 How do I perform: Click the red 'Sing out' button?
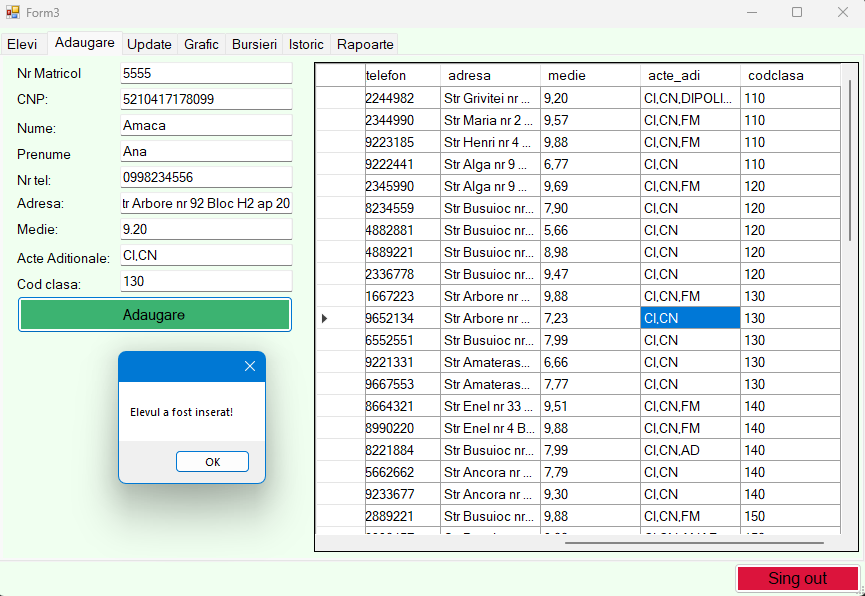(x=797, y=578)
